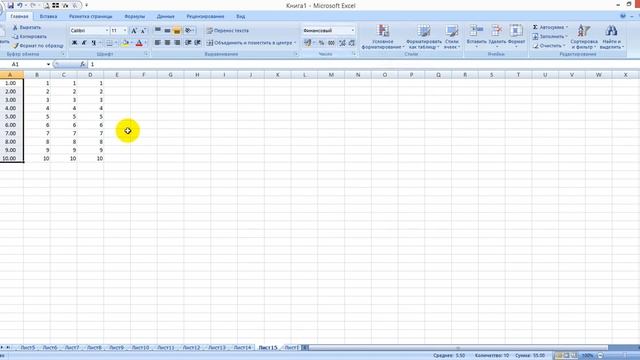Open the Calibri font name dropdown
The image size is (640, 360).
click(x=107, y=31)
